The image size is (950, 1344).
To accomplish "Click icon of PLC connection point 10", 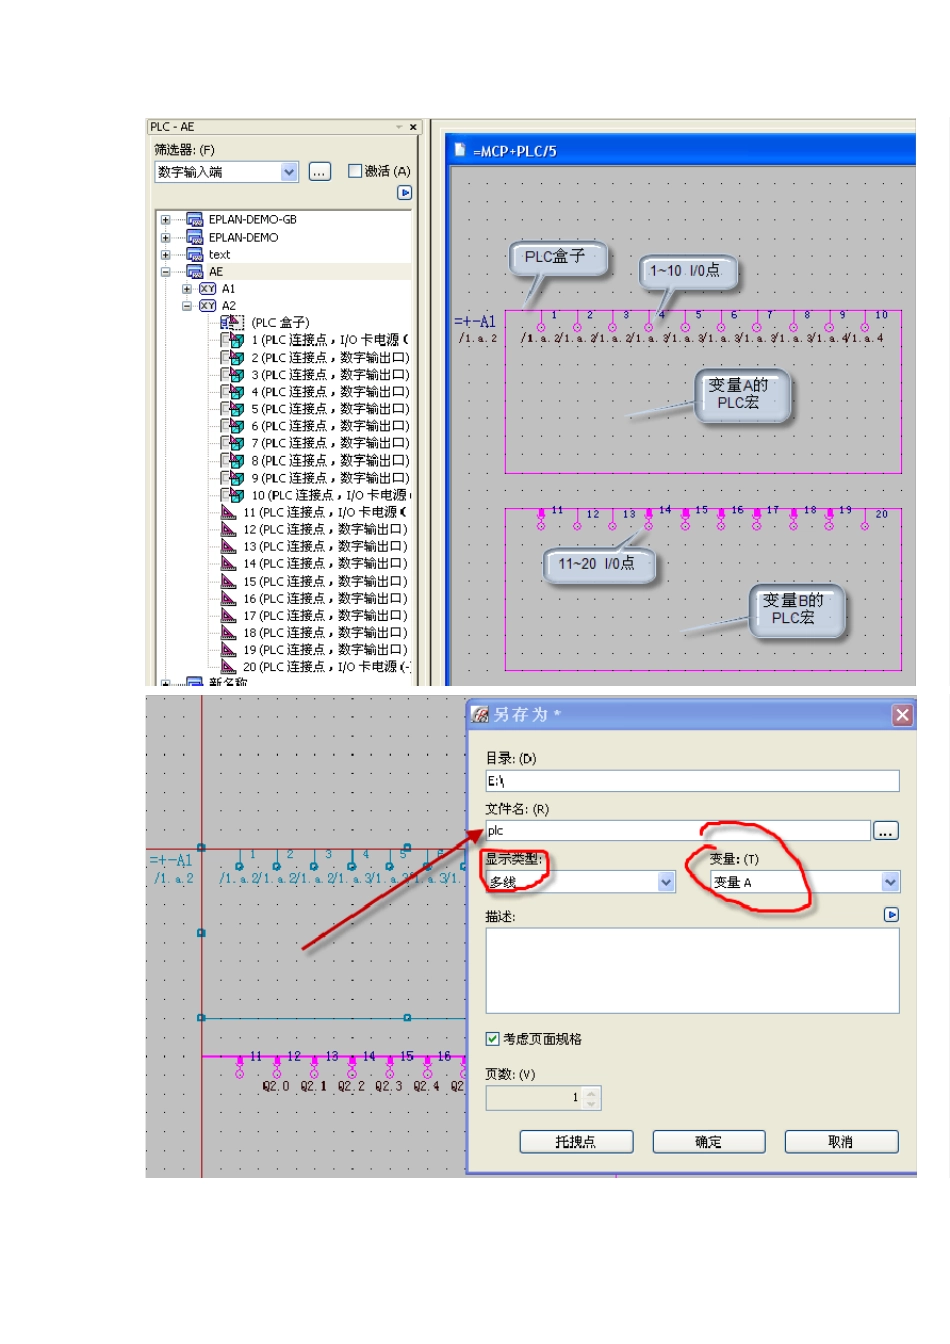I will (233, 494).
